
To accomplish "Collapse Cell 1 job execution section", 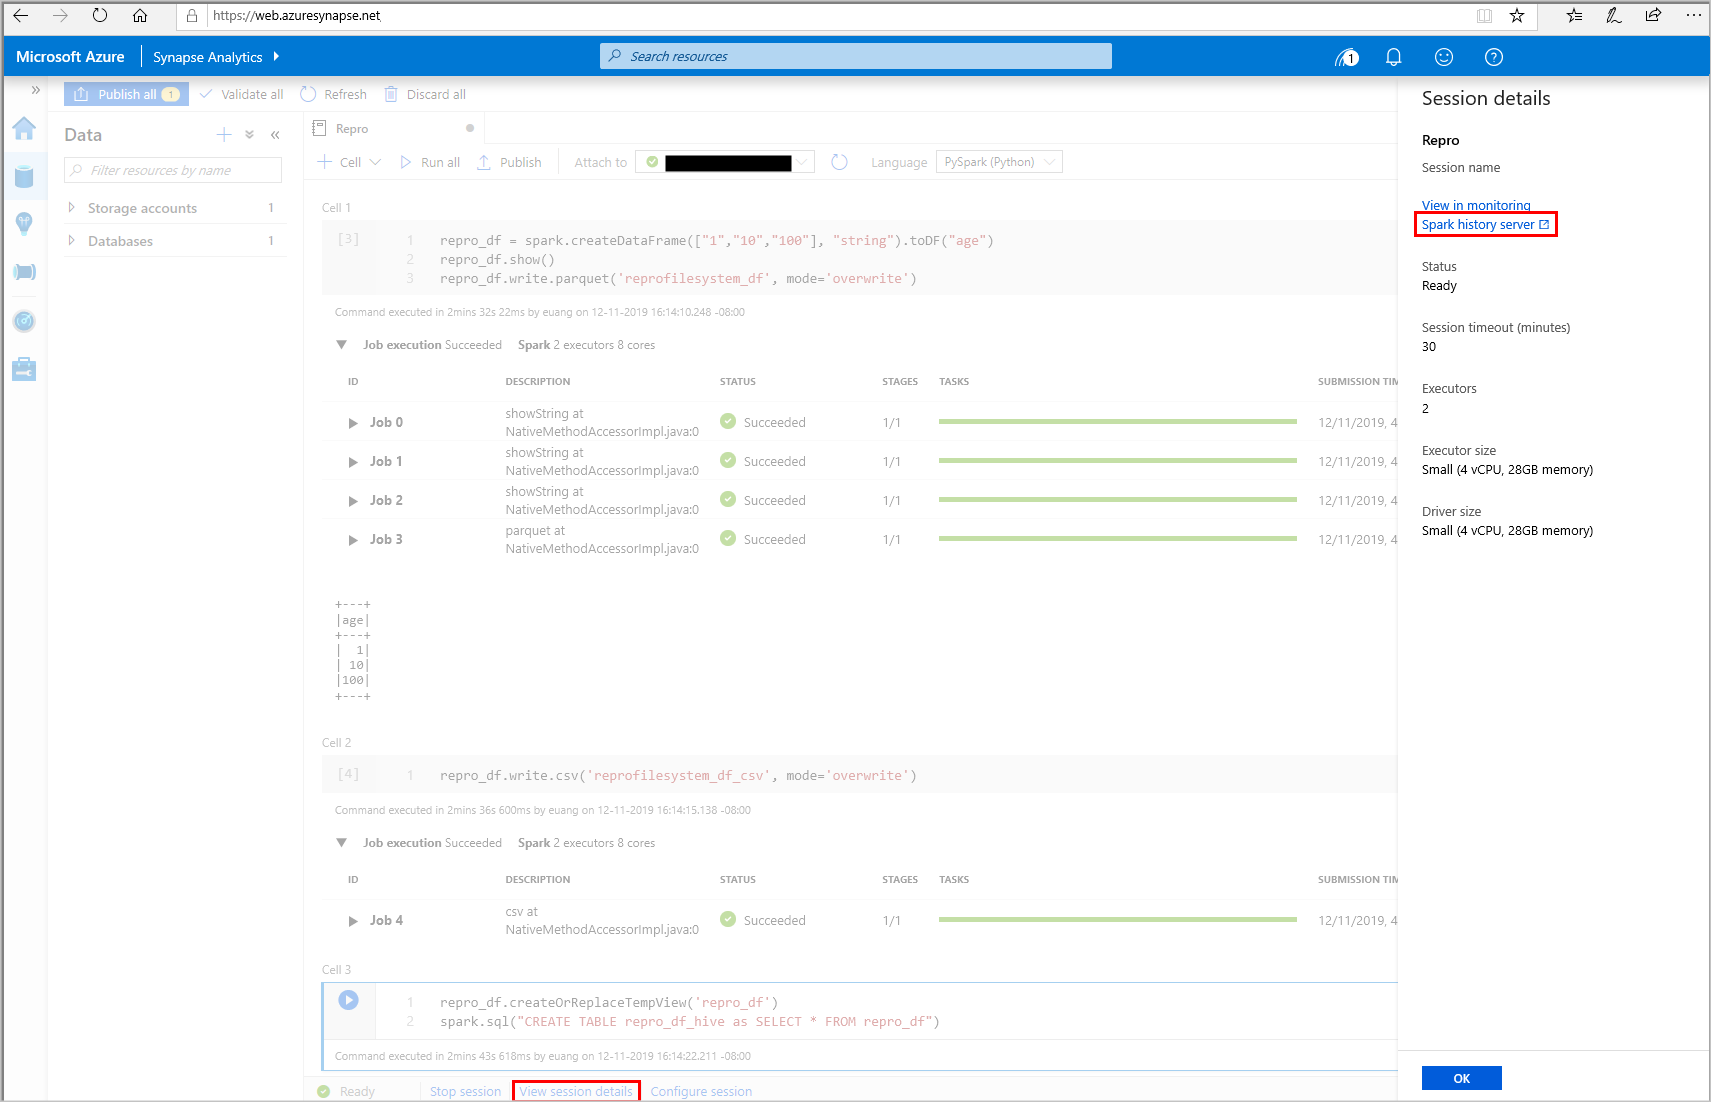I will click(x=342, y=345).
